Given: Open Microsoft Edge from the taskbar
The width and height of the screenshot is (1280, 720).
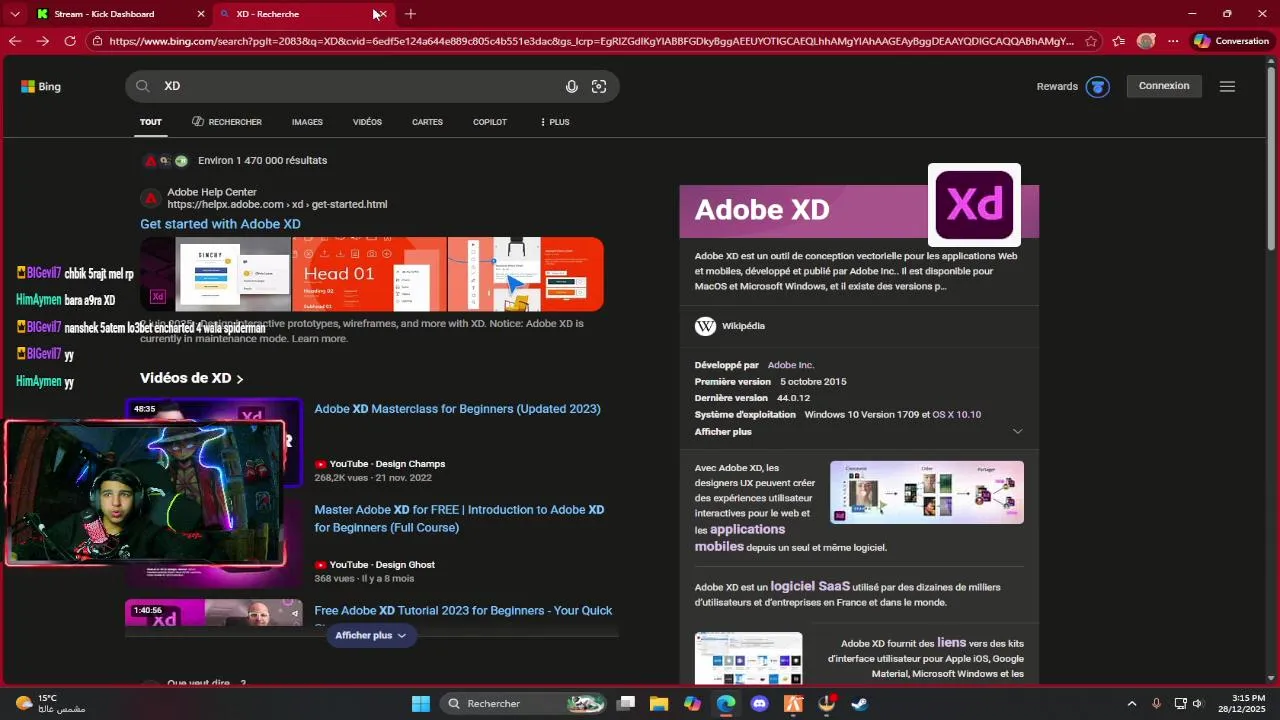Looking at the screenshot, I should click(726, 704).
